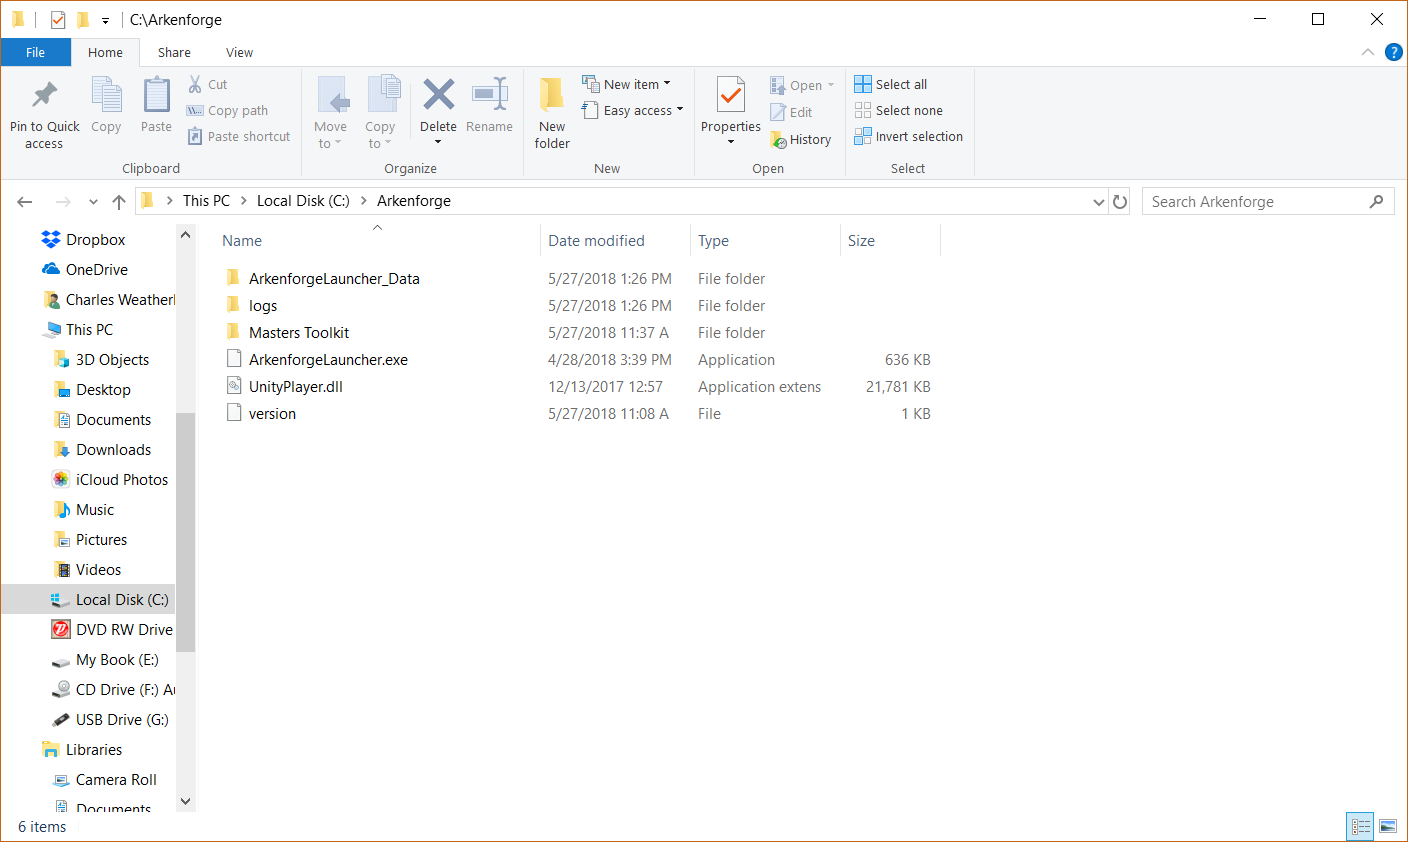Click the Select all icon
Screen dimensions: 1408x842
tap(863, 85)
